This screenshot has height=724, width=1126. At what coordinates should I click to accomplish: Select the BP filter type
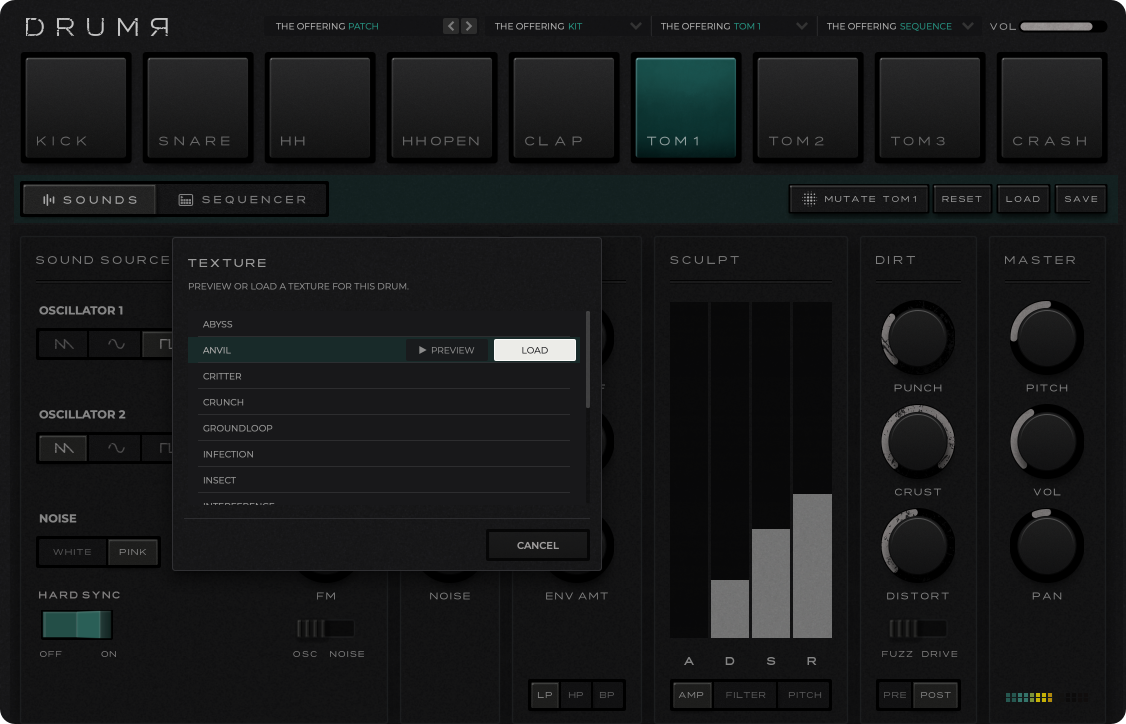click(607, 695)
